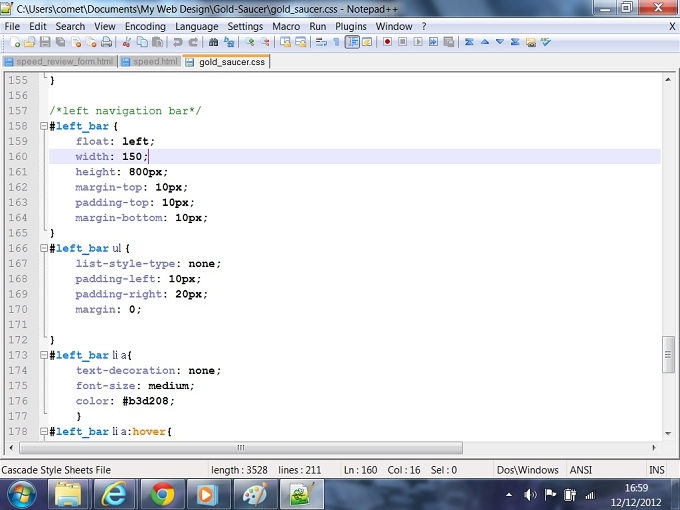Image resolution: width=680 pixels, height=510 pixels.
Task: Click the Print toolbar icon
Action: 106,42
